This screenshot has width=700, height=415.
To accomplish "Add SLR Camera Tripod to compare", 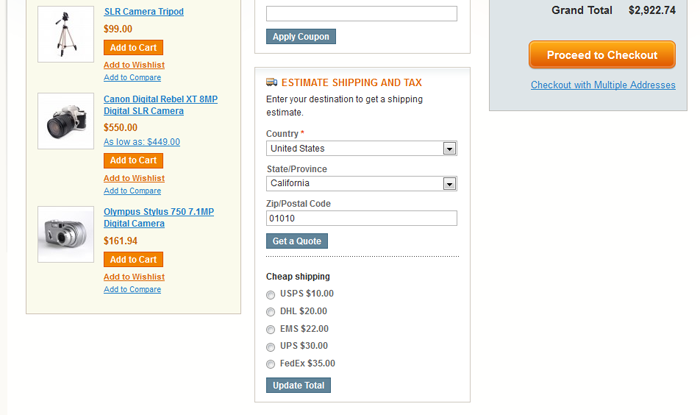I will tap(132, 78).
